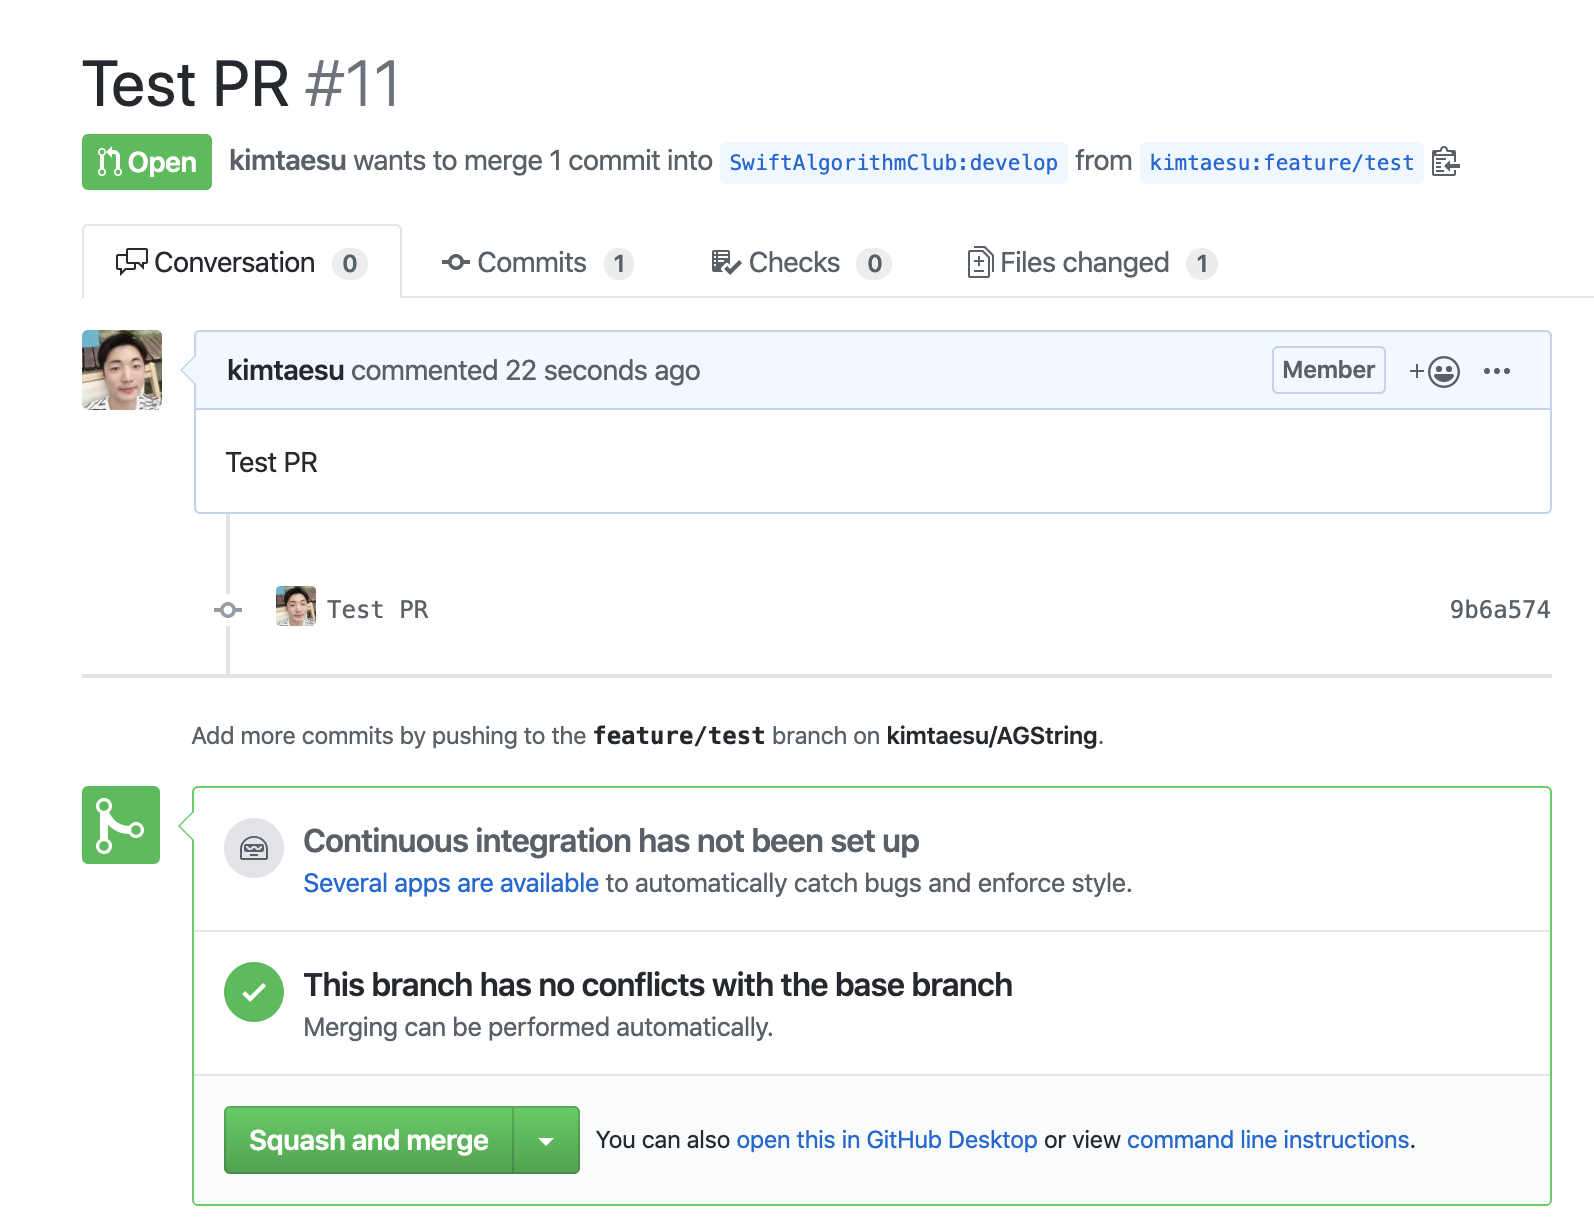
Task: Click the small avatar beside Test PR commit
Action: [296, 606]
